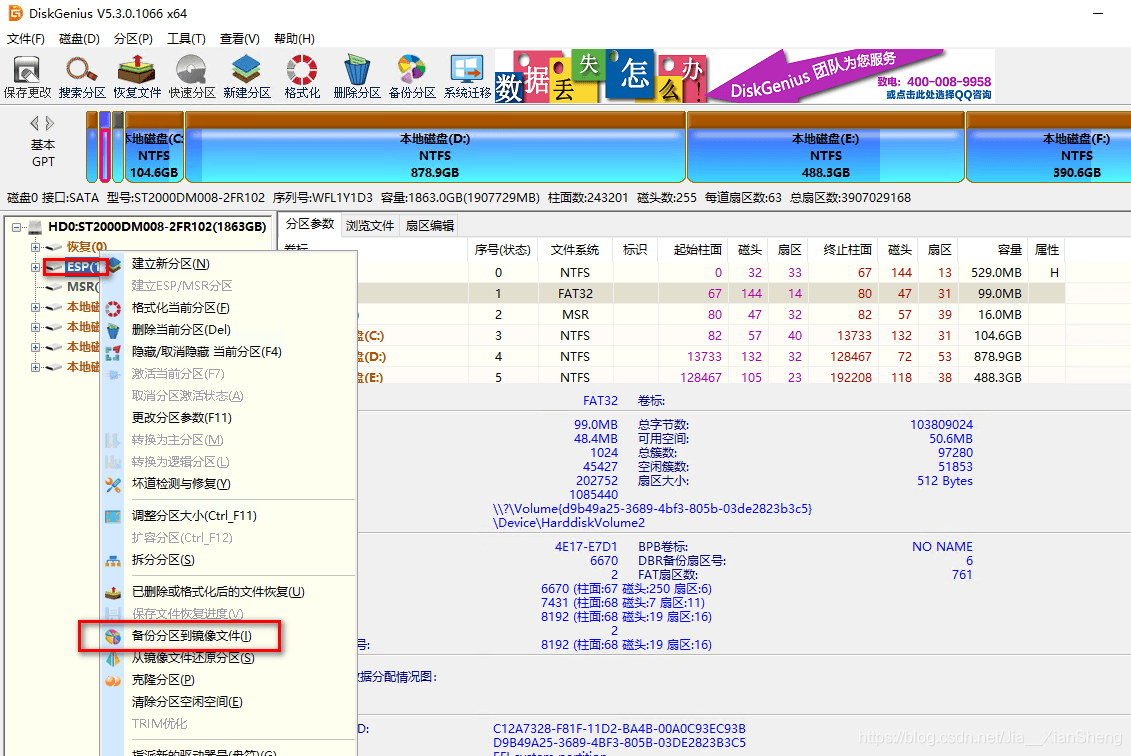1131x756 pixels.
Task: Click the Quick Partition (快速分区) icon
Action: pos(192,77)
